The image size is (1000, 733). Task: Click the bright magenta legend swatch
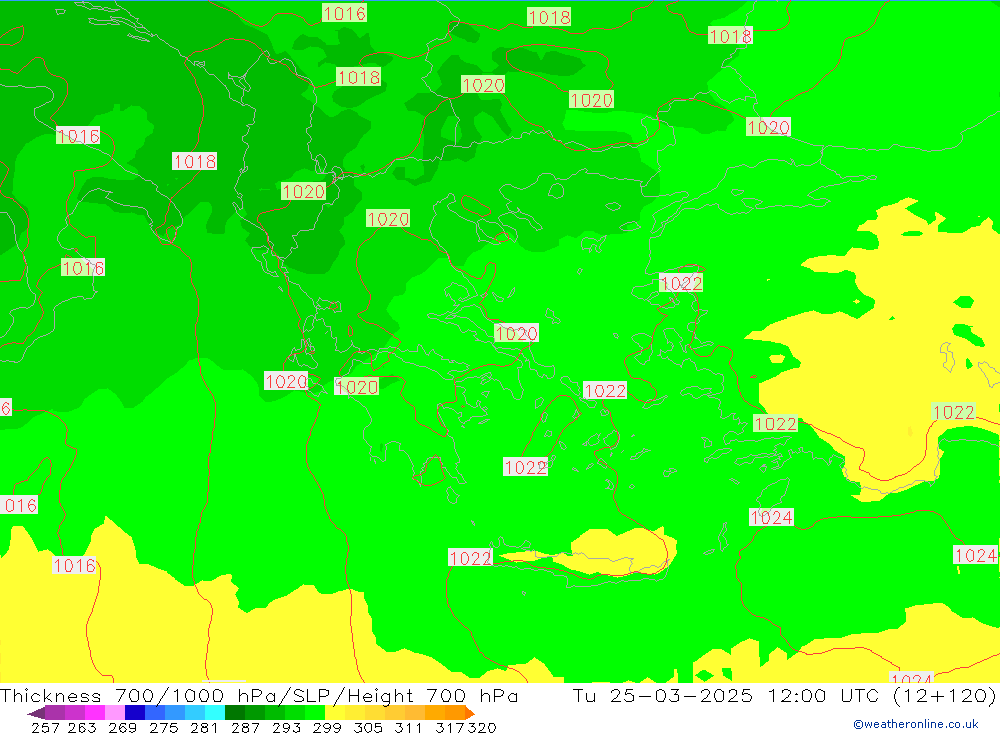tap(93, 713)
